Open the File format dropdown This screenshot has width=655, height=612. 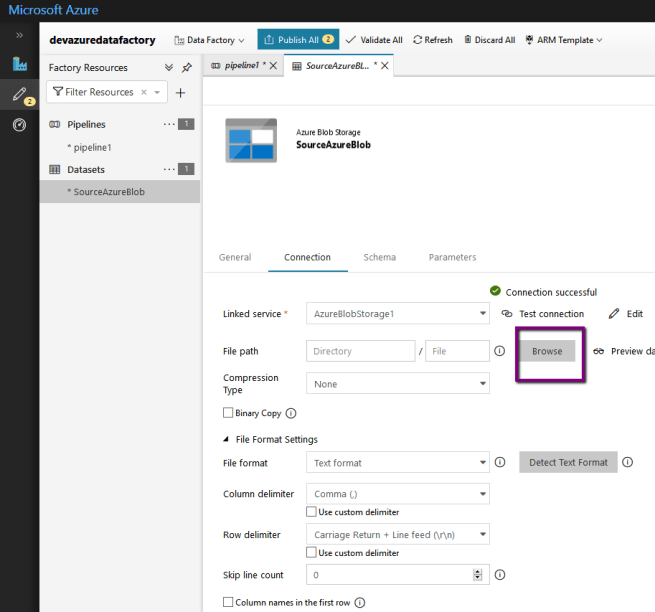click(x=397, y=463)
